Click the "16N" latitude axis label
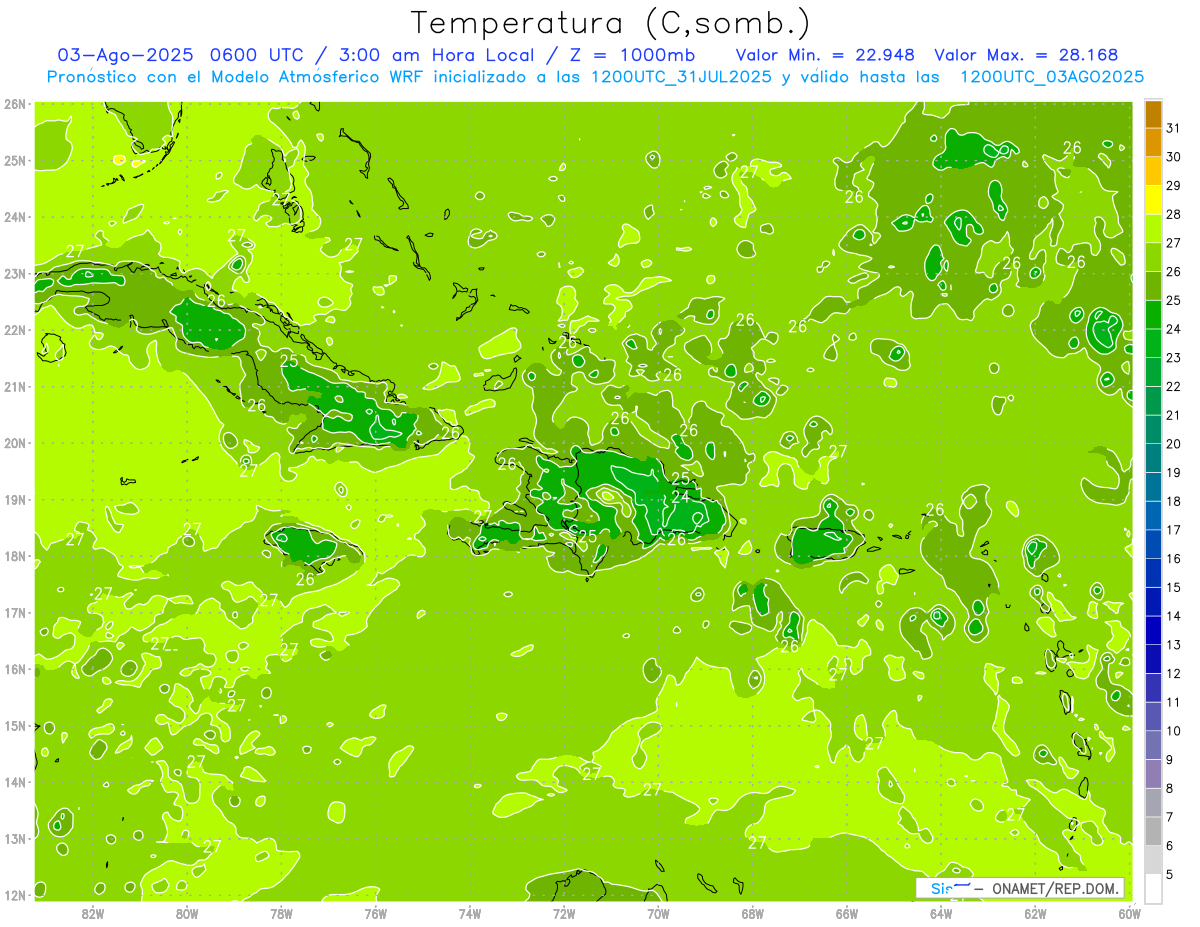1200x927 pixels. (14, 669)
